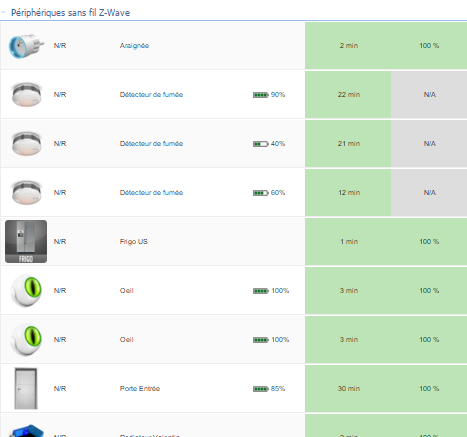Click the 22 min green status cell

[x=348, y=95]
